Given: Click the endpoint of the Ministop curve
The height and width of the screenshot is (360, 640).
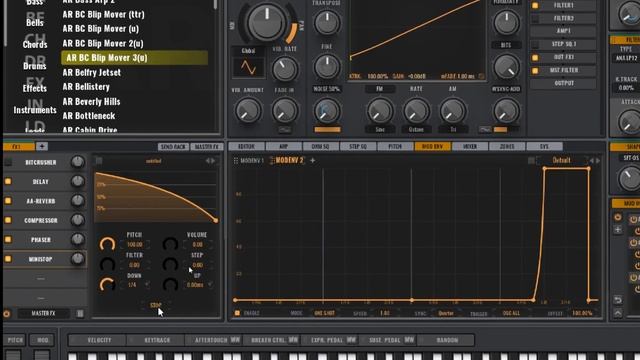Looking at the screenshot, I should (216, 220).
